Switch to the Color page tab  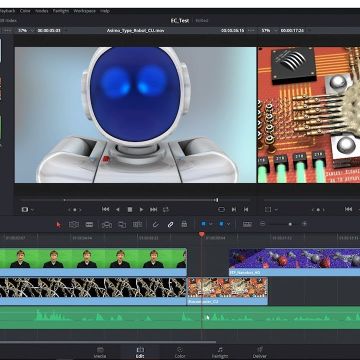point(180,352)
